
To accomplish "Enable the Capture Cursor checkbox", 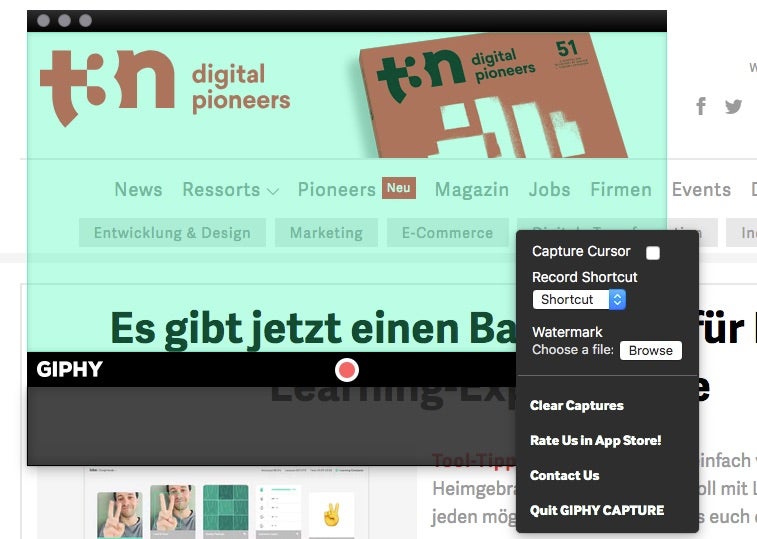I will click(653, 253).
